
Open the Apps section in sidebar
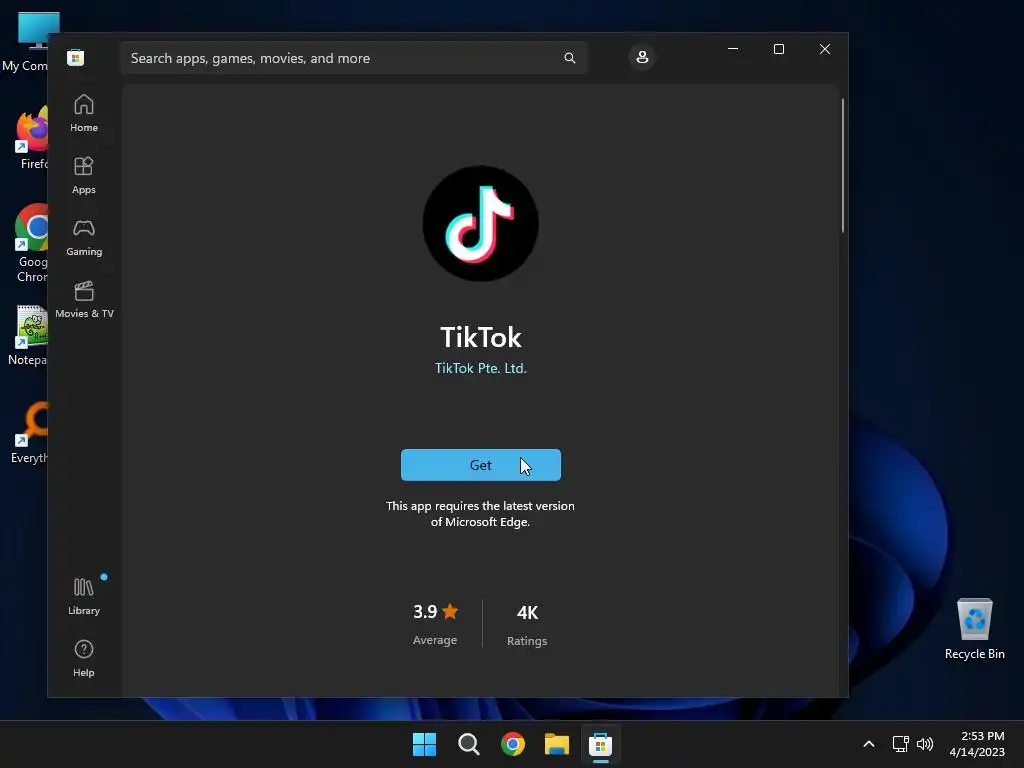coord(84,176)
